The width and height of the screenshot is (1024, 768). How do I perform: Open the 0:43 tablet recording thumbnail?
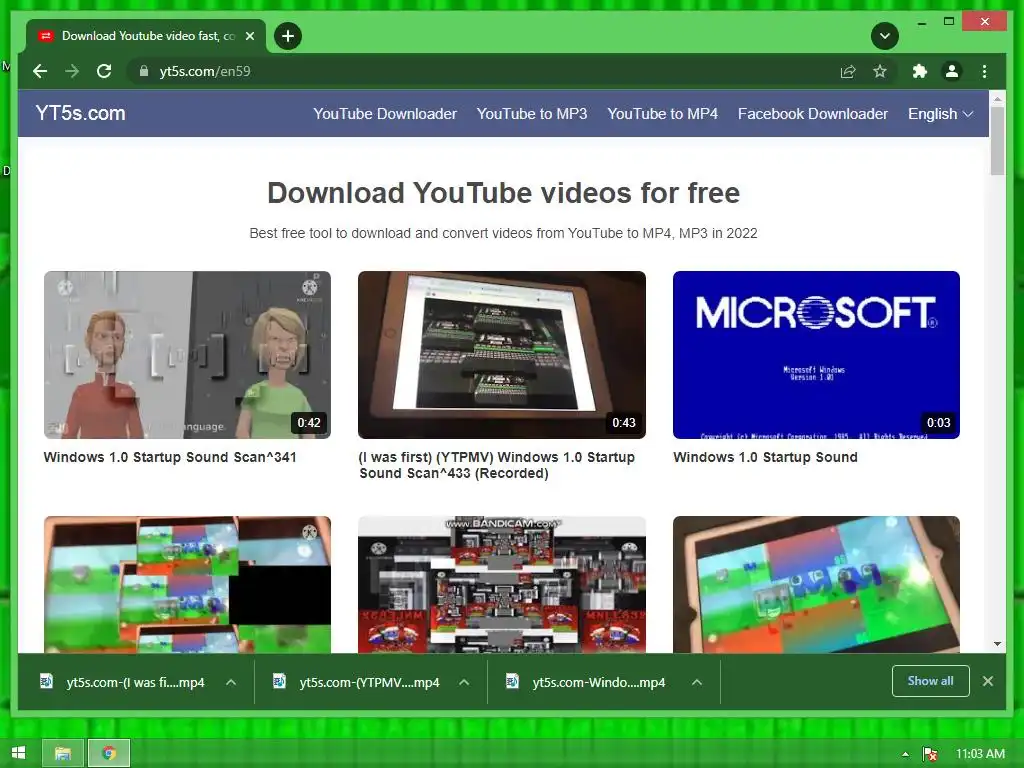(502, 355)
